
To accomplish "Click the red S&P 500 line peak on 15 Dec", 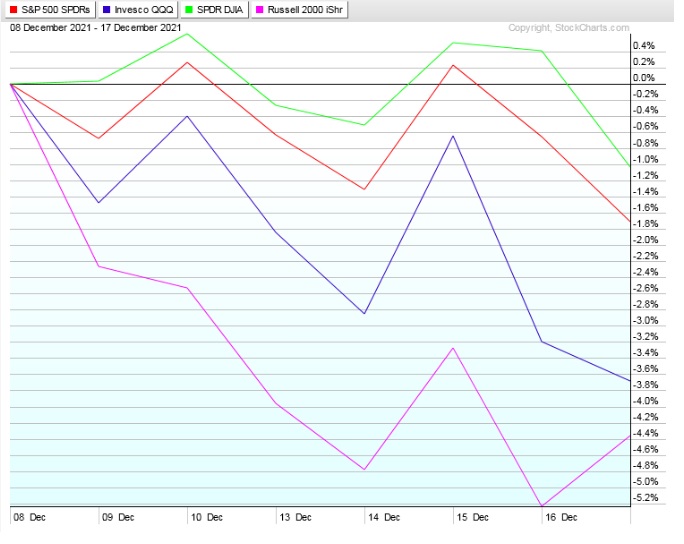I will [453, 65].
